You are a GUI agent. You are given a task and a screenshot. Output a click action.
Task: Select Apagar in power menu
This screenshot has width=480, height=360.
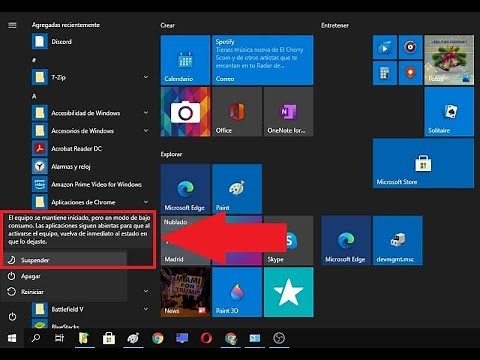point(65,276)
